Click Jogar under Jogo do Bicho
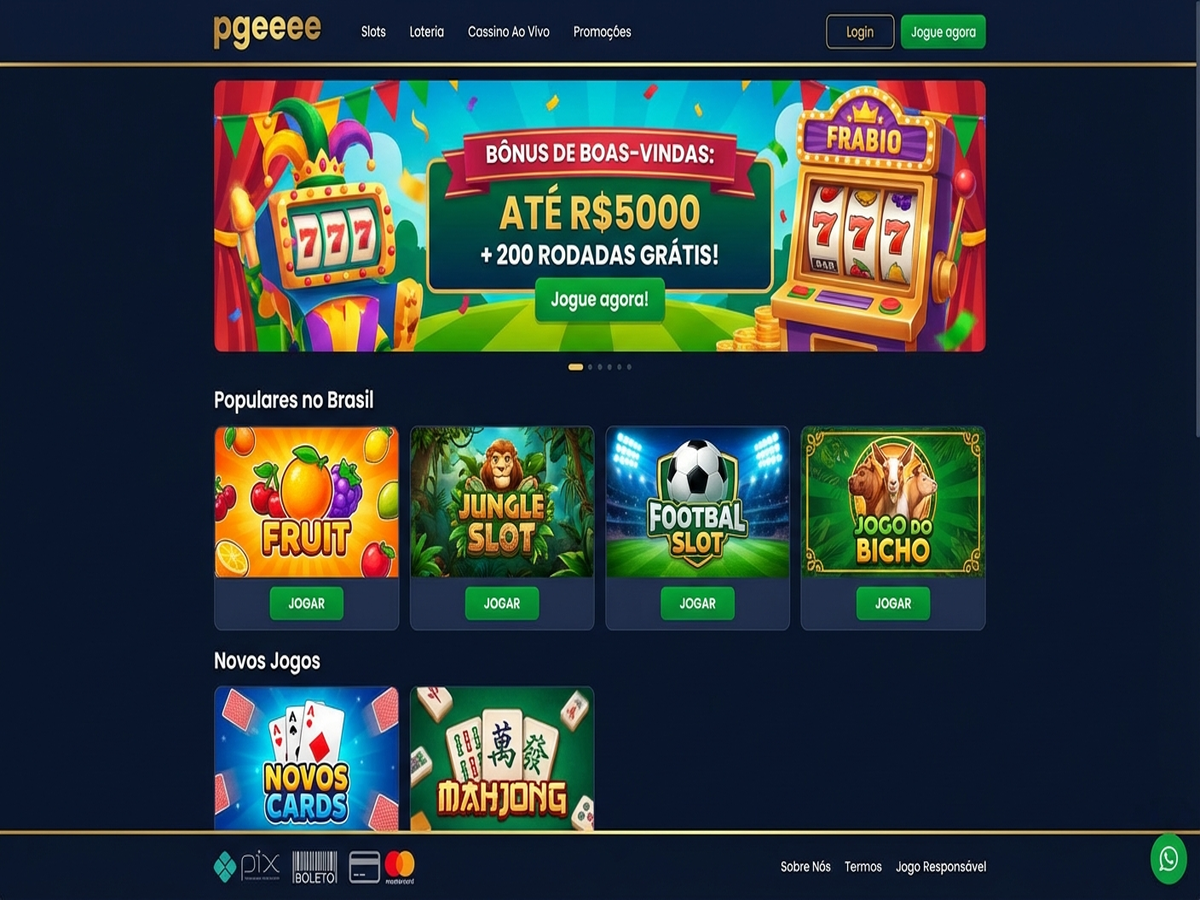 (893, 603)
